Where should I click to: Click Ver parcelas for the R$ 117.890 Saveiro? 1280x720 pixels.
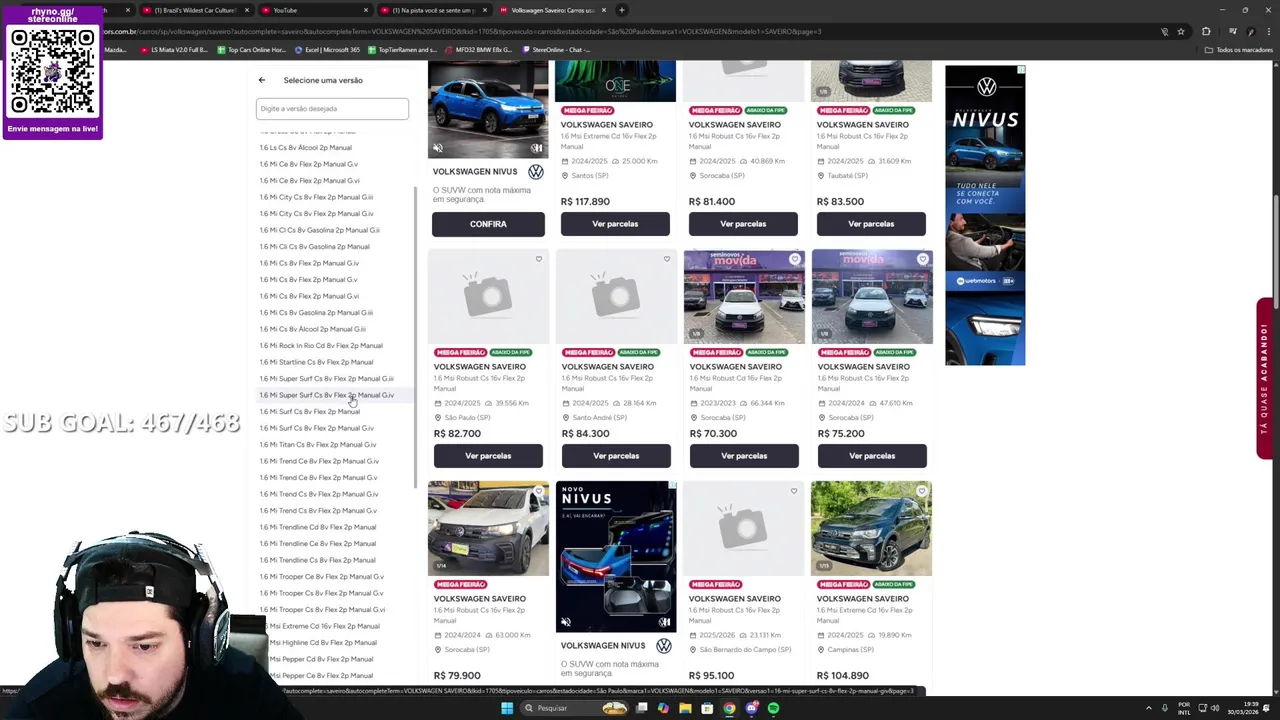click(615, 224)
